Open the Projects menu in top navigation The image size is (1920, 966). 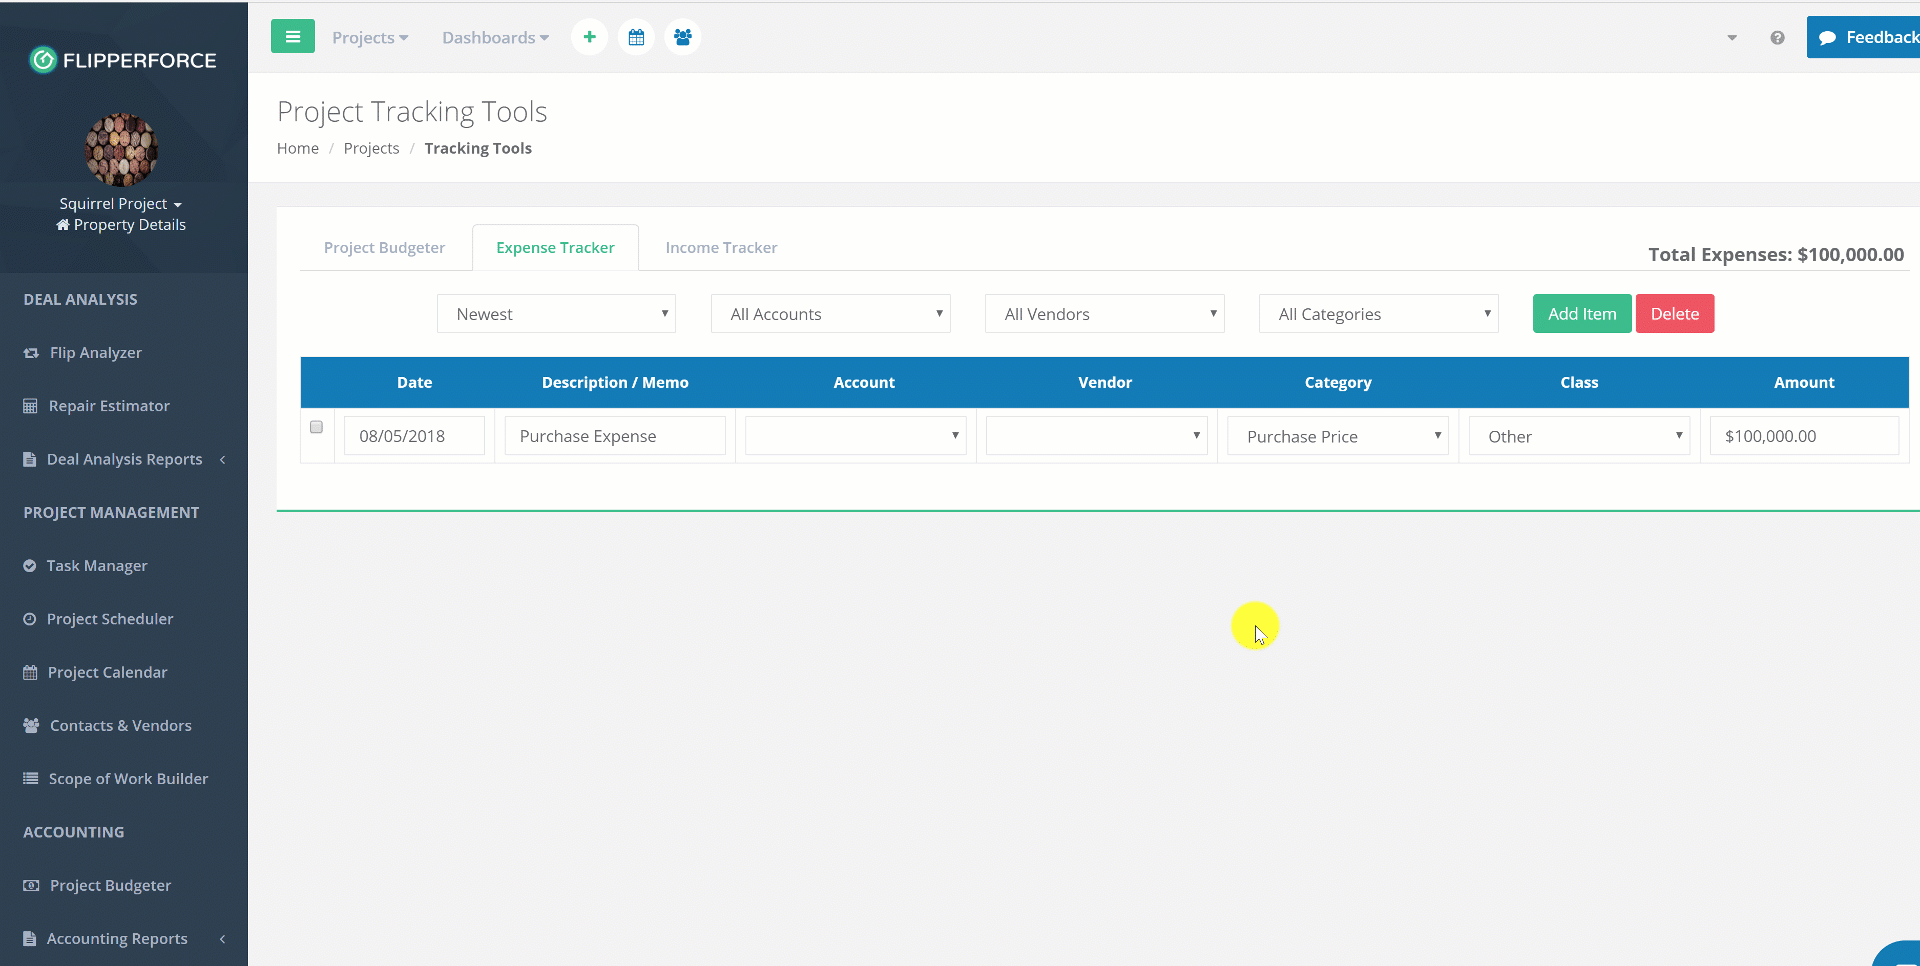[x=370, y=37]
